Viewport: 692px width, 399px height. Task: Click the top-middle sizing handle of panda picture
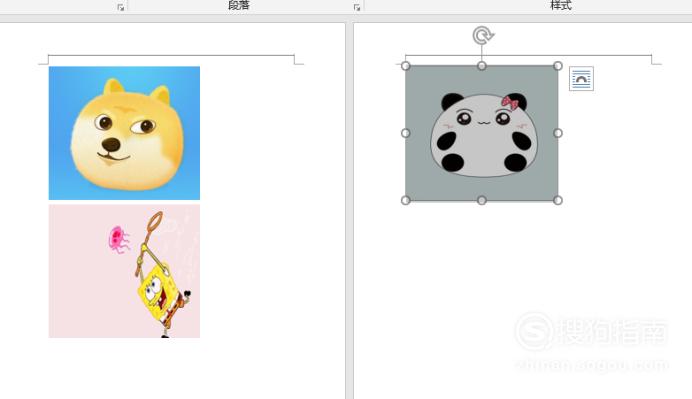[481, 66]
